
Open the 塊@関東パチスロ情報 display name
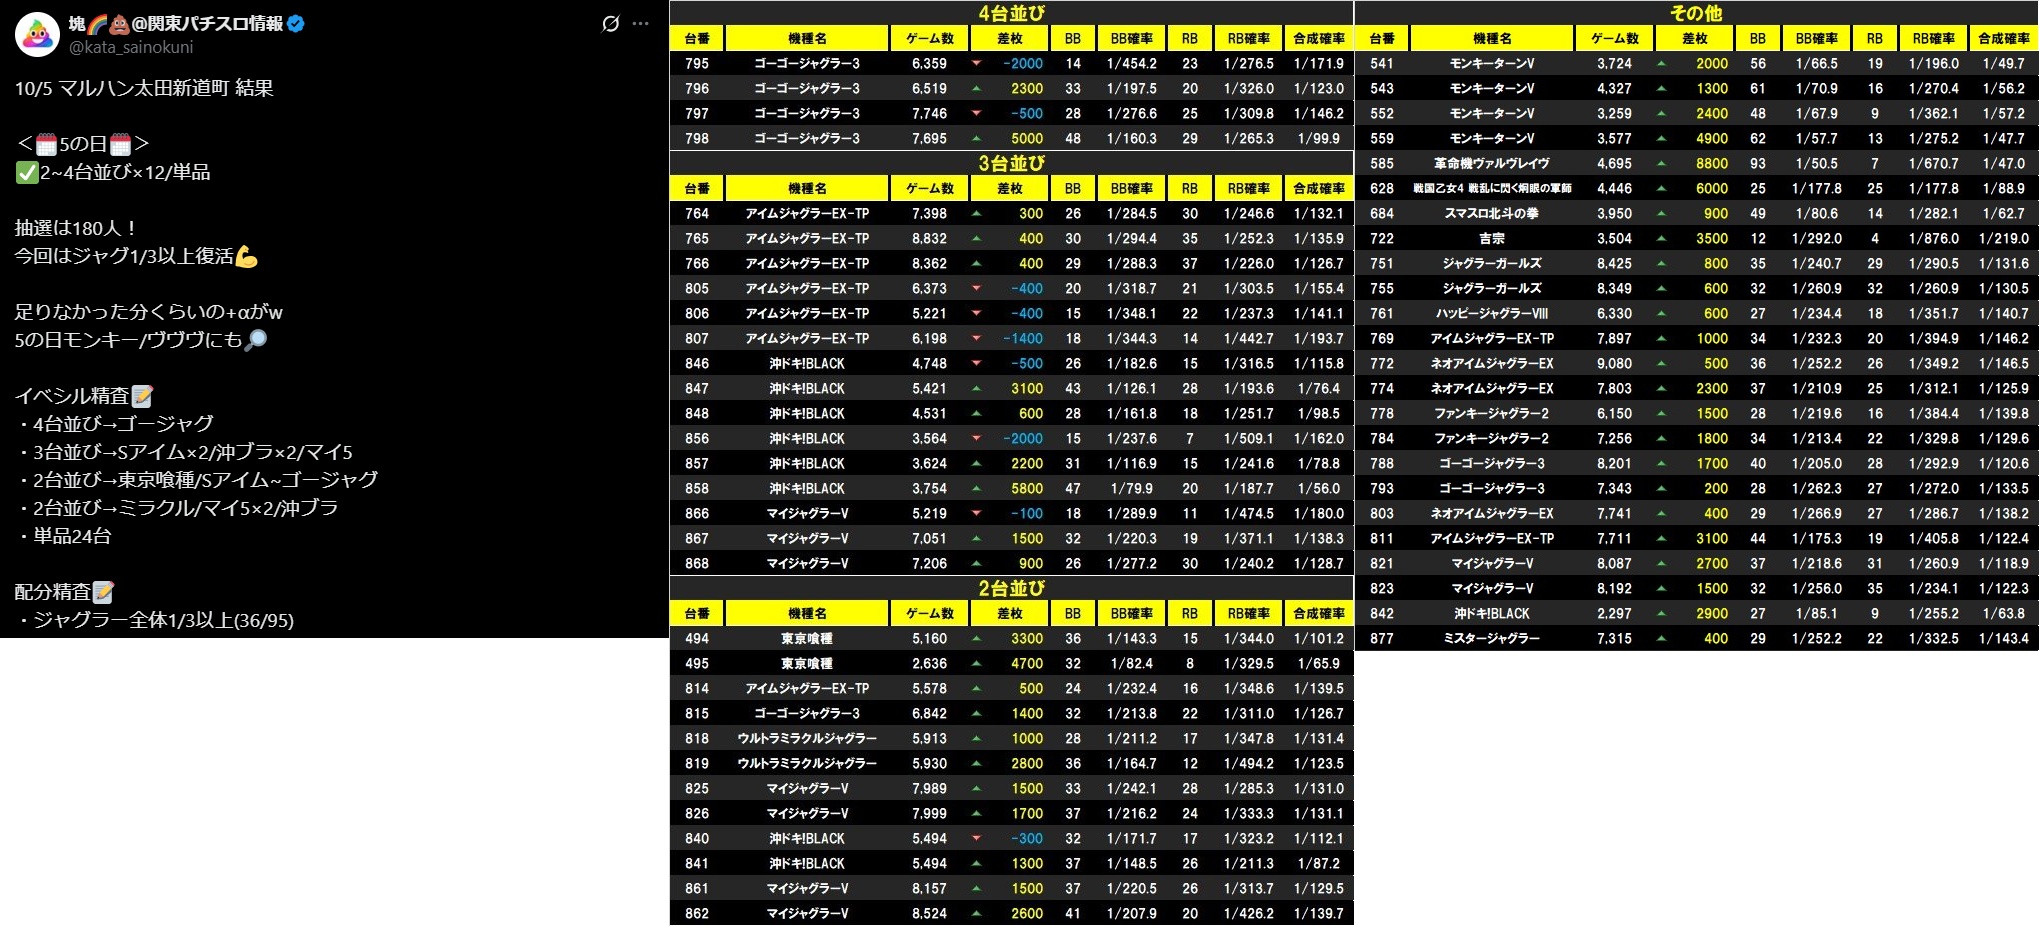coord(176,24)
